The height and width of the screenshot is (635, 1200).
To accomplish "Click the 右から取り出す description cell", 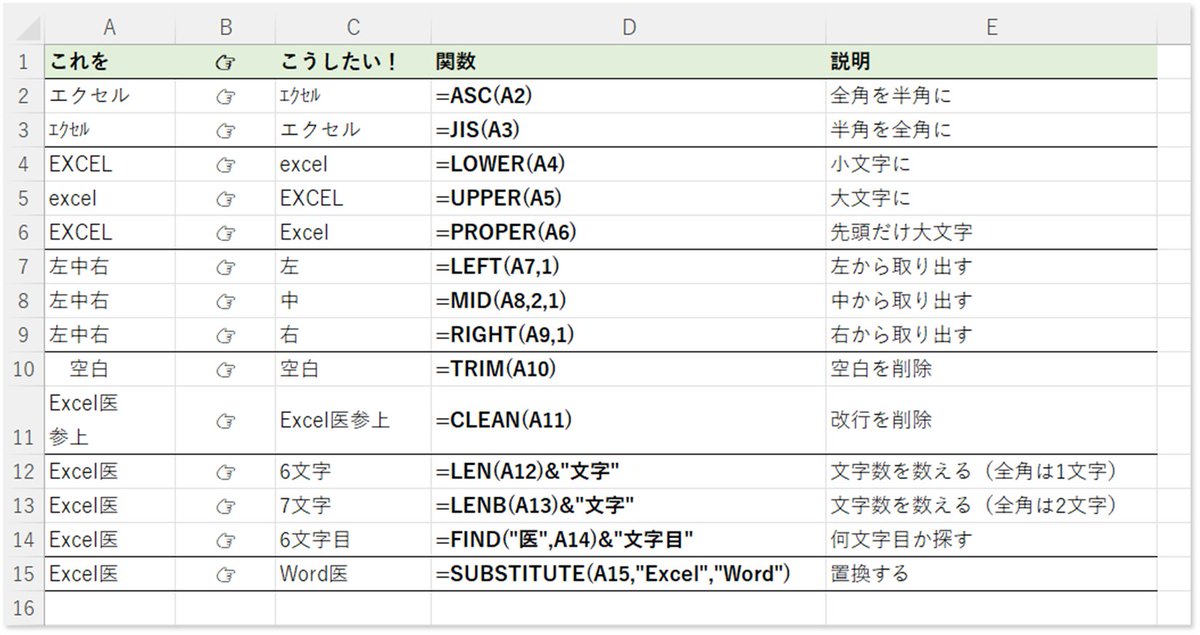I will 991,335.
